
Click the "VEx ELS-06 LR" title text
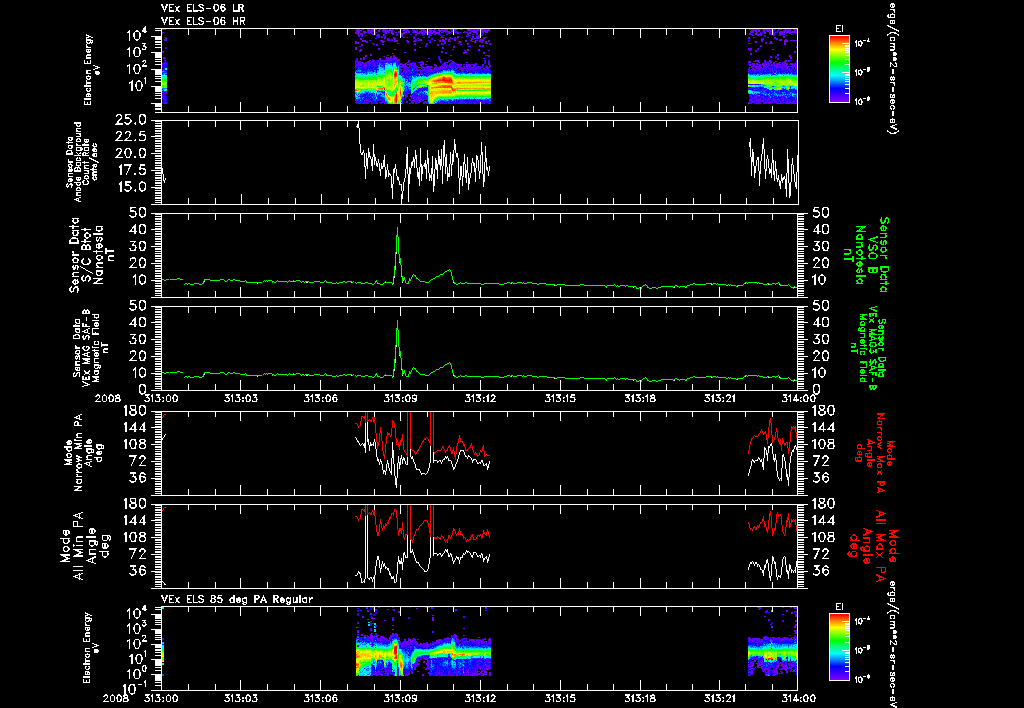[202, 8]
